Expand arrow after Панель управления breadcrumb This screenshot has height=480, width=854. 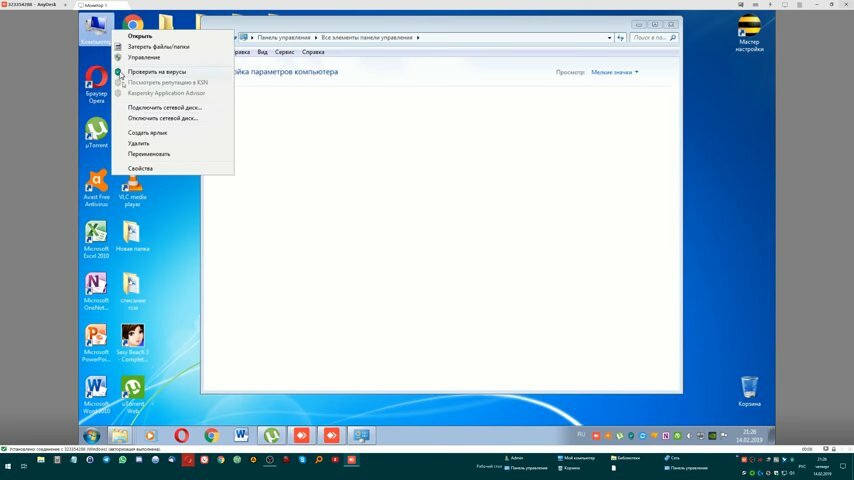(x=316, y=38)
